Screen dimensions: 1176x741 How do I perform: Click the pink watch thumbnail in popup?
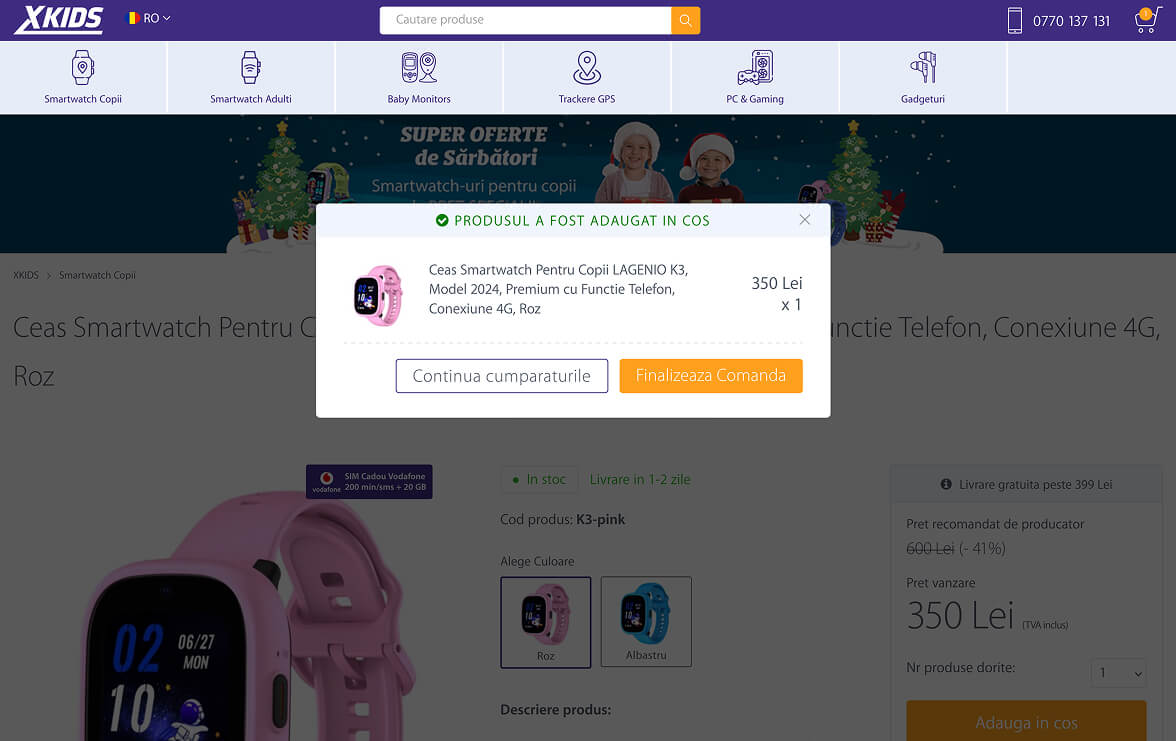pyautogui.click(x=378, y=295)
